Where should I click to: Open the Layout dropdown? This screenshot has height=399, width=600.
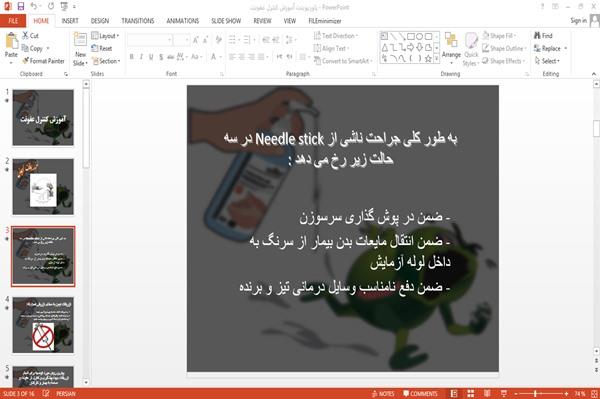106,36
